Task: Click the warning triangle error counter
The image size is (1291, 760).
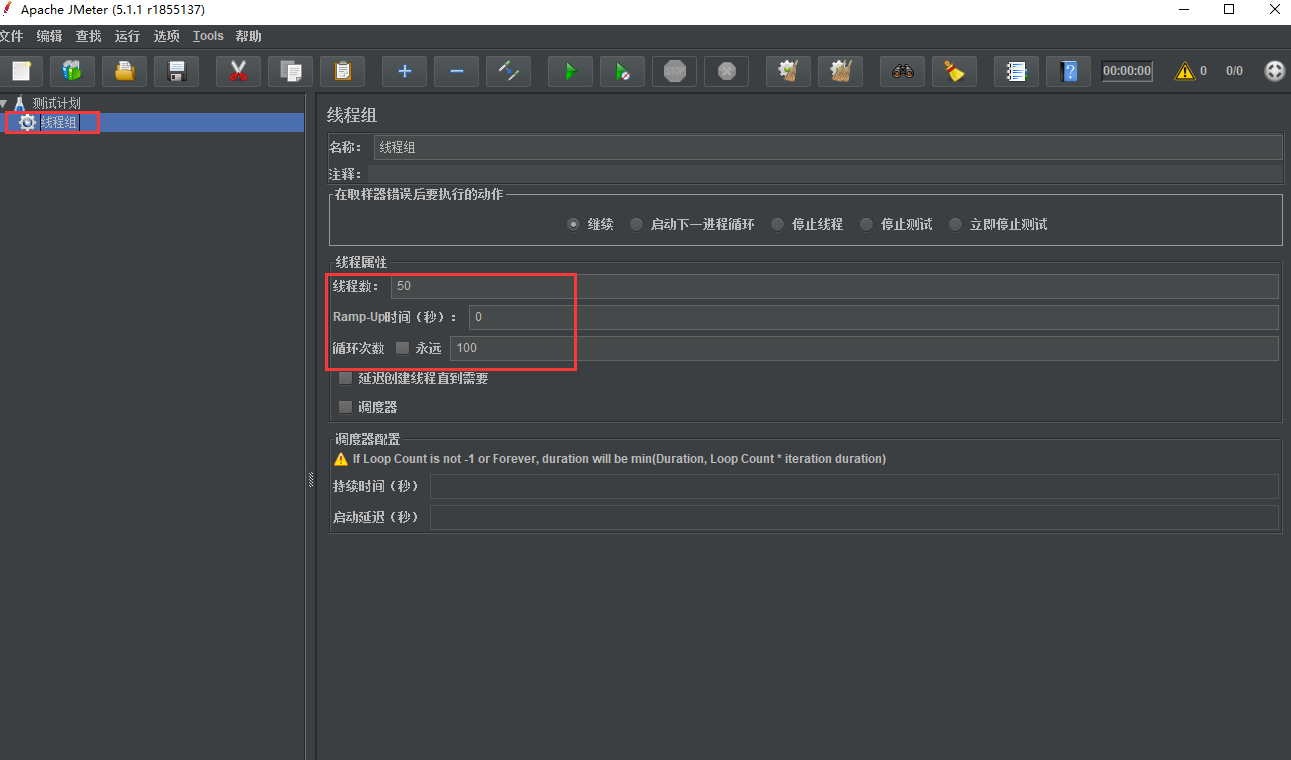Action: coord(1185,71)
